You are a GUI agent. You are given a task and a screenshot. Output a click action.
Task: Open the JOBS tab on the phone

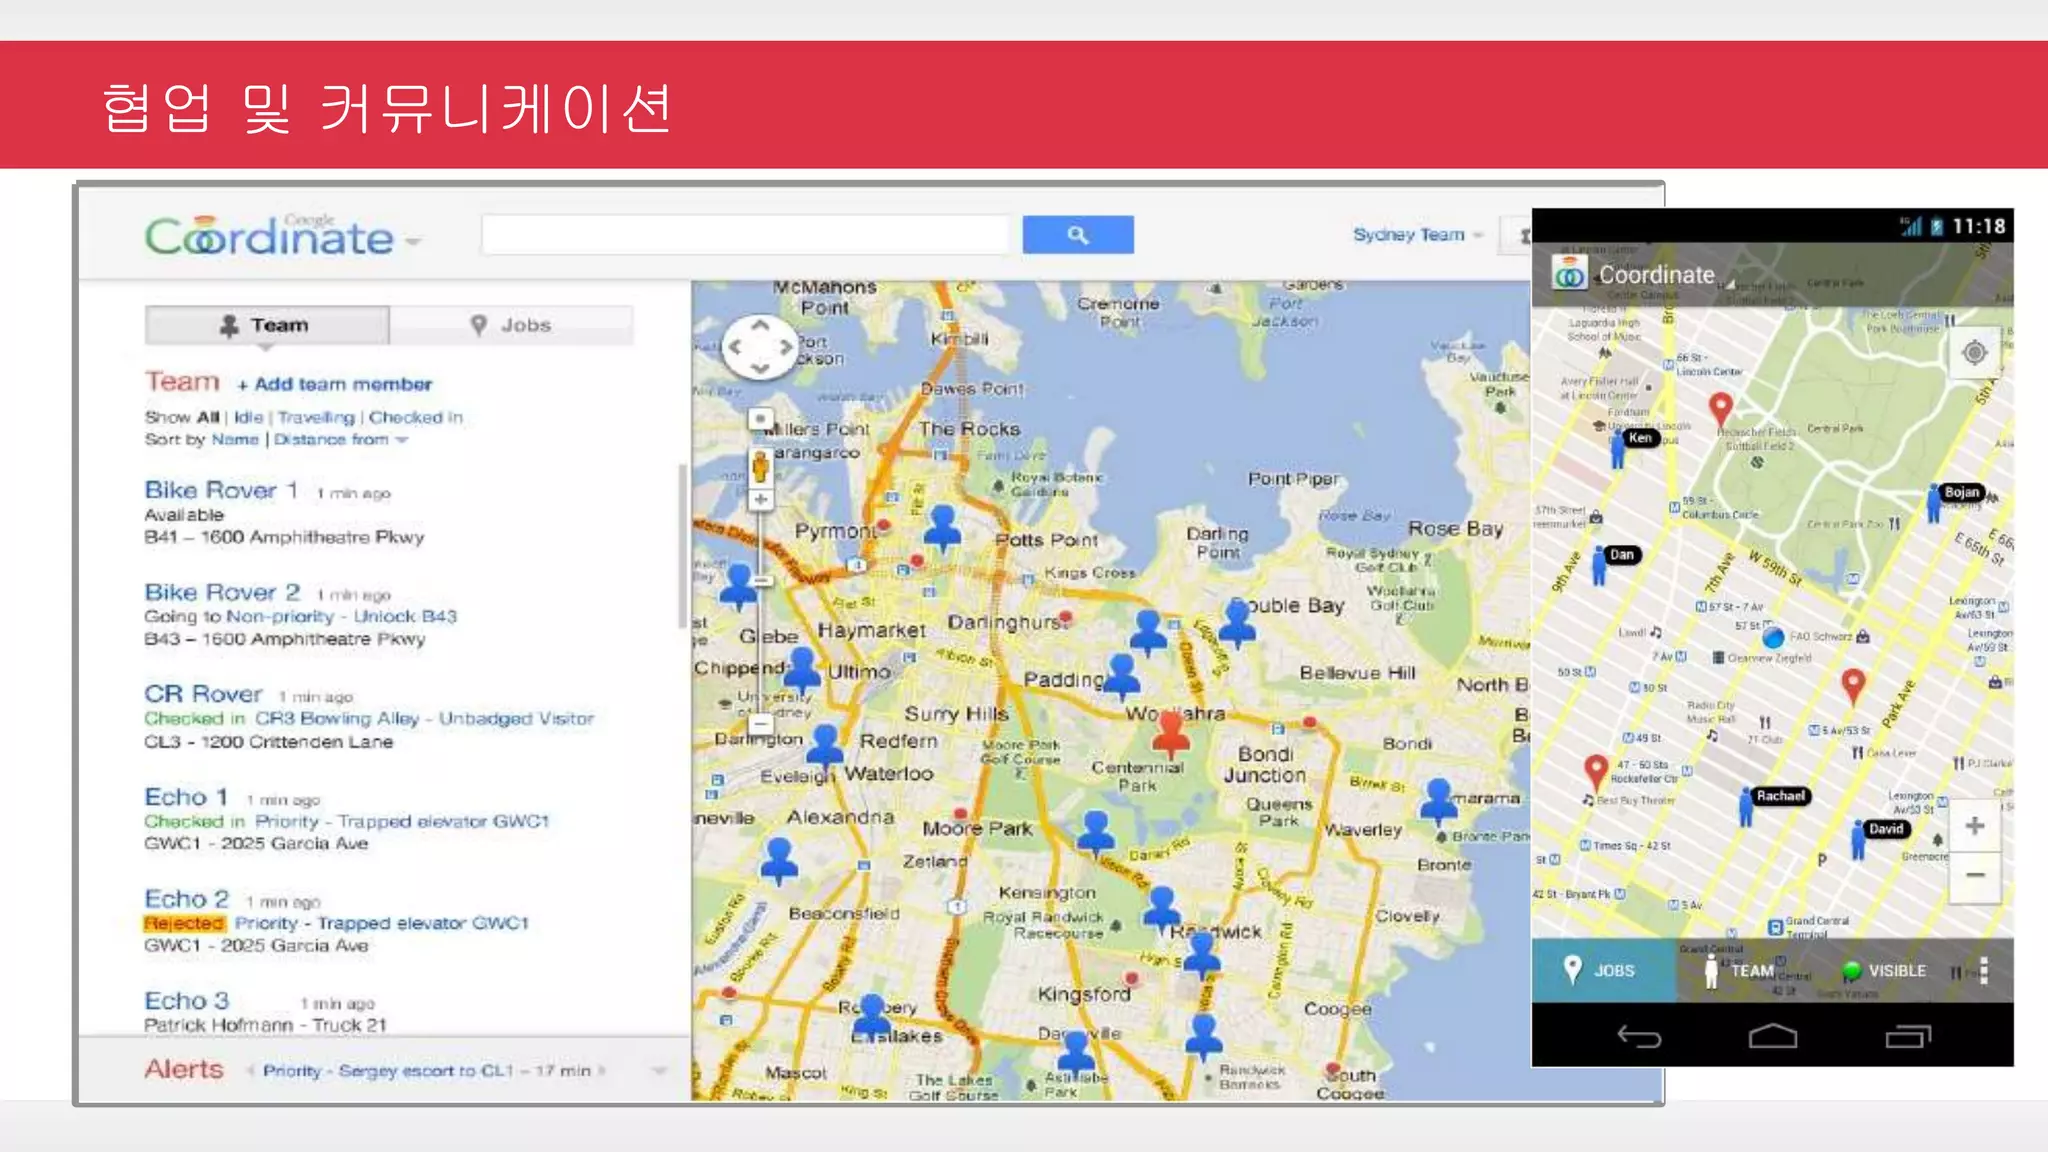tap(1602, 971)
